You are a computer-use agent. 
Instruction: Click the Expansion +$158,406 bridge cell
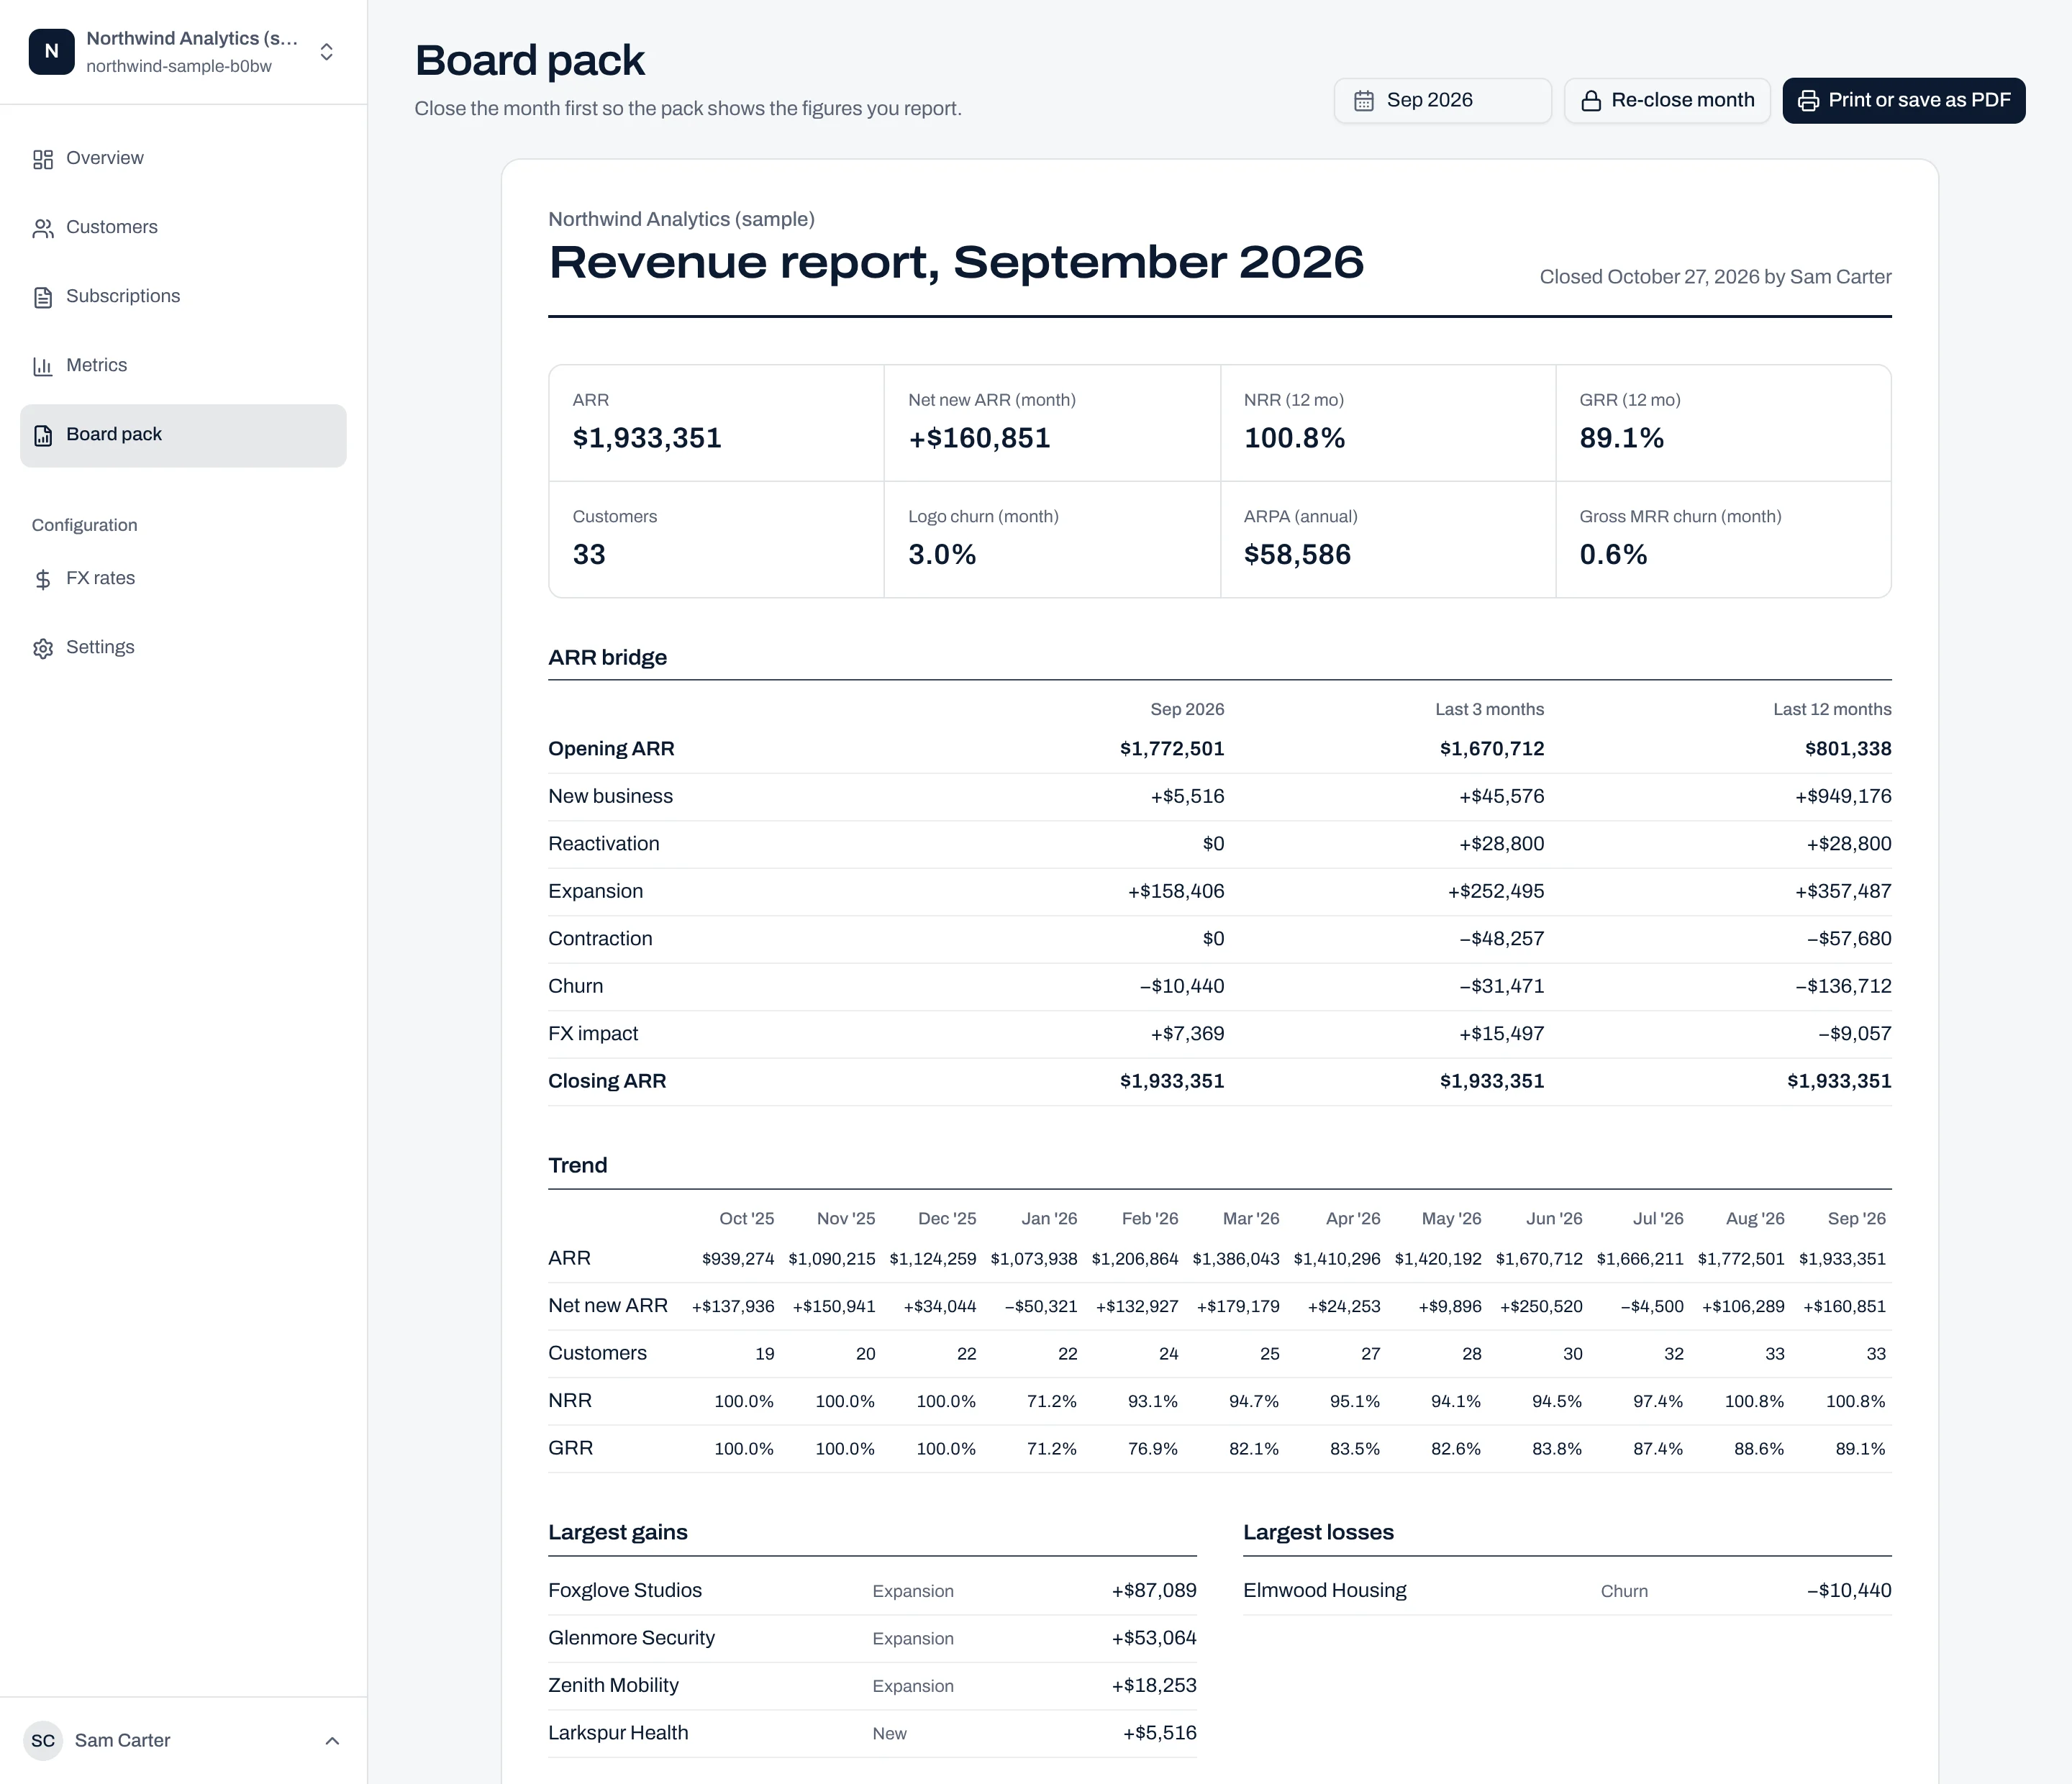coord(1176,892)
